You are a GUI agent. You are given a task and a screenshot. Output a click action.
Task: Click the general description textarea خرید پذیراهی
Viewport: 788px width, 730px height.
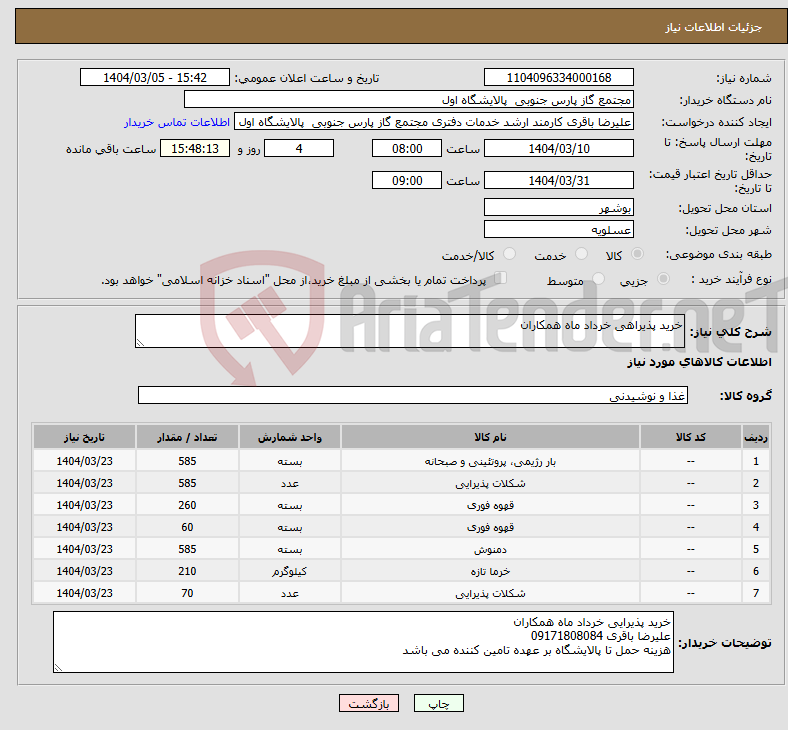[x=410, y=331]
